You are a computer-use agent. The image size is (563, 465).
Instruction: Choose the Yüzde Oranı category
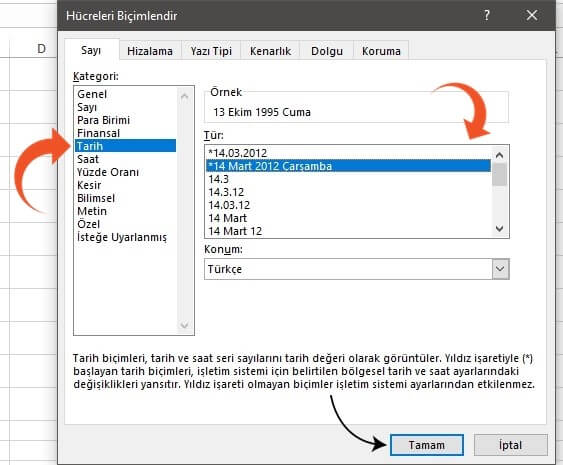(x=126, y=172)
